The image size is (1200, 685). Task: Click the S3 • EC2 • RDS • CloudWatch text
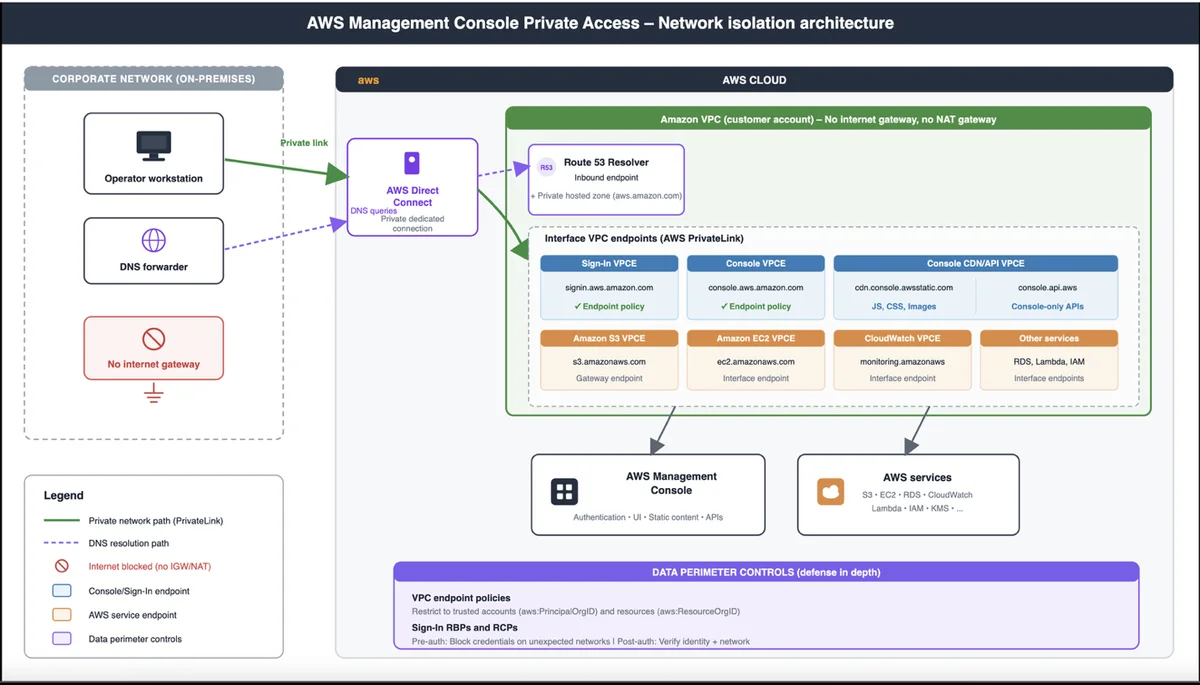pos(918,495)
